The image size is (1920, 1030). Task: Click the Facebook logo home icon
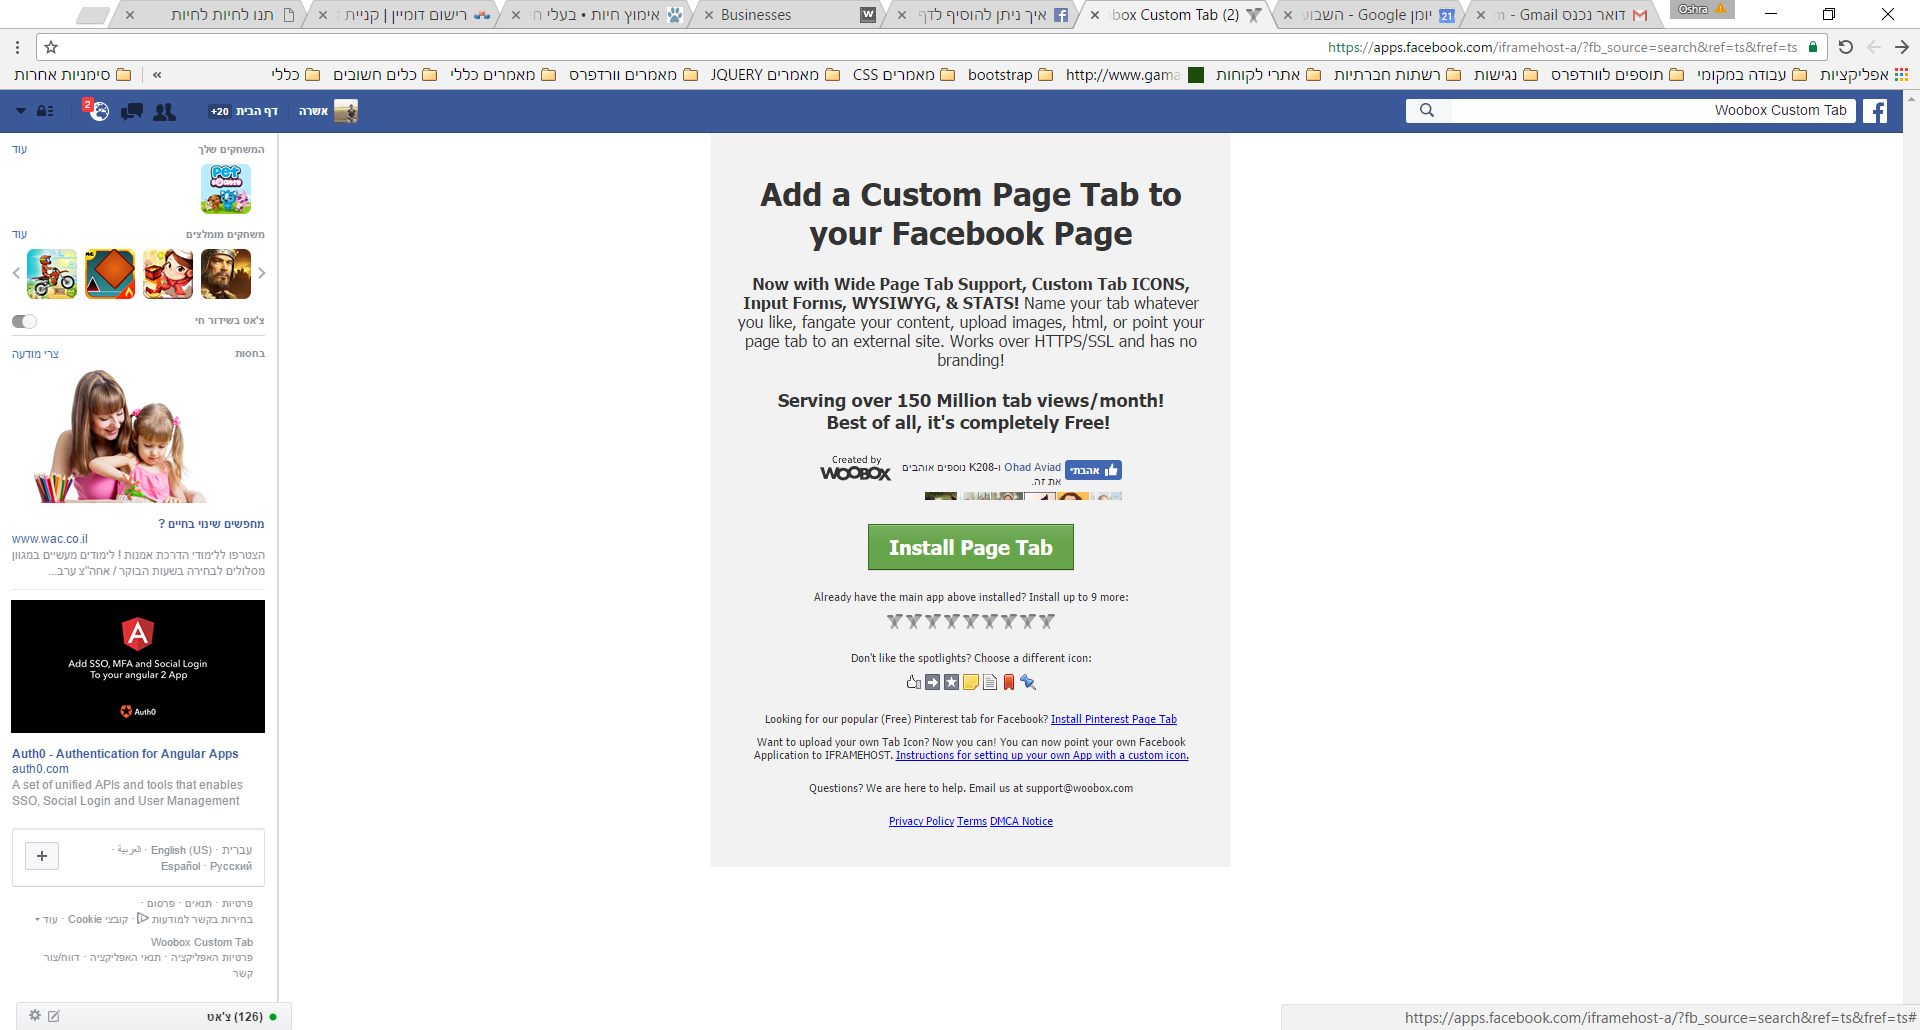pos(1875,111)
